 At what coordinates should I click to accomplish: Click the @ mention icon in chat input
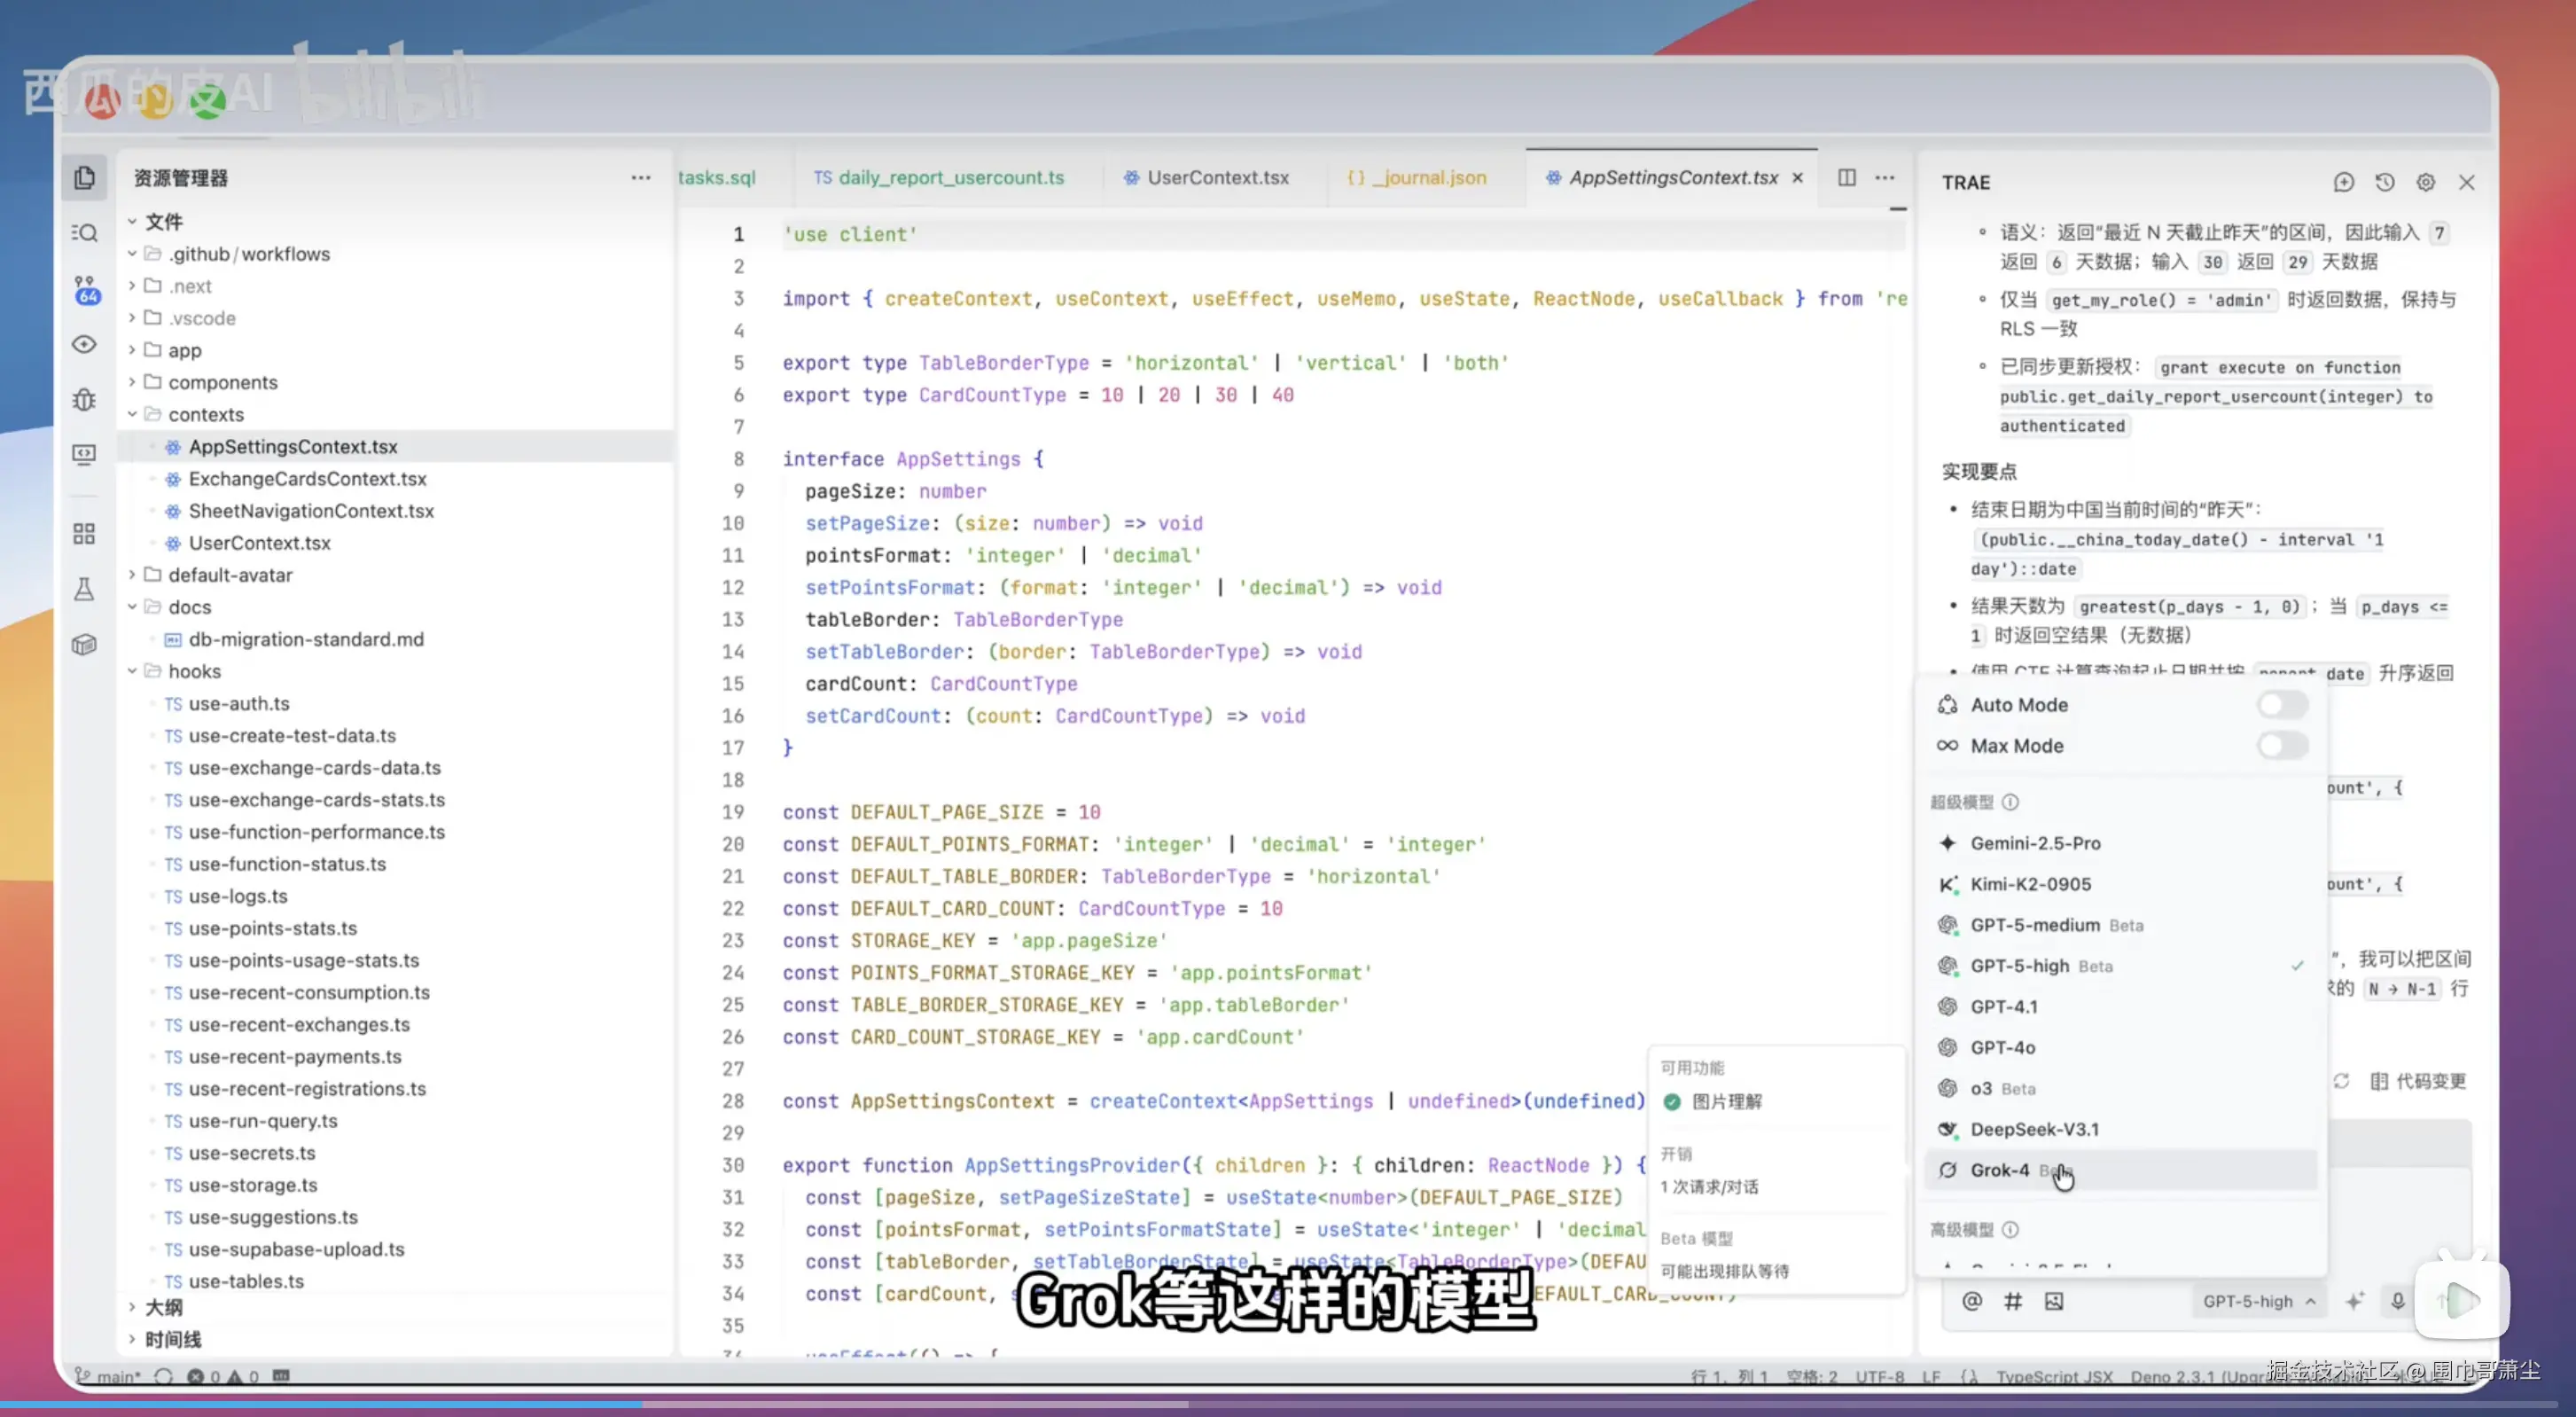1972,1301
